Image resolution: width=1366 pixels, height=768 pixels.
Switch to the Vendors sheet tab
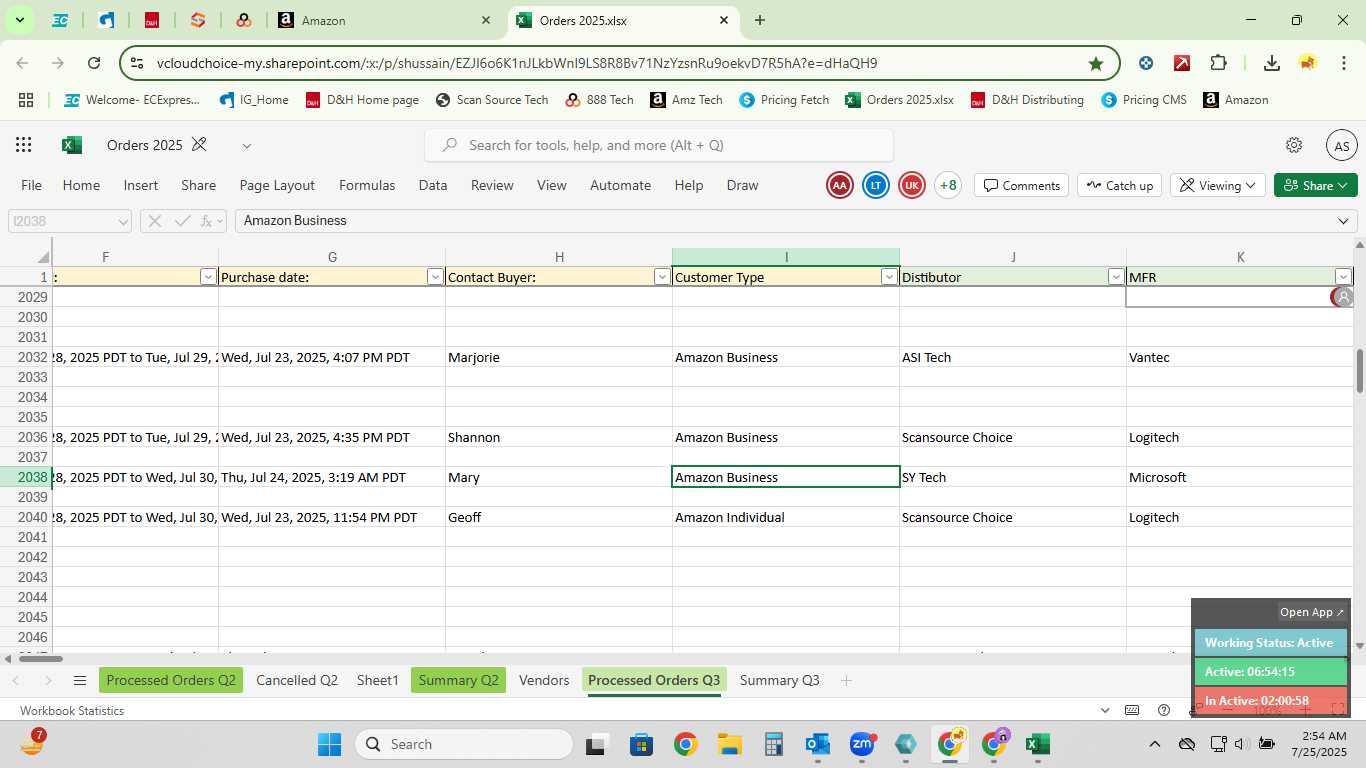(544, 681)
